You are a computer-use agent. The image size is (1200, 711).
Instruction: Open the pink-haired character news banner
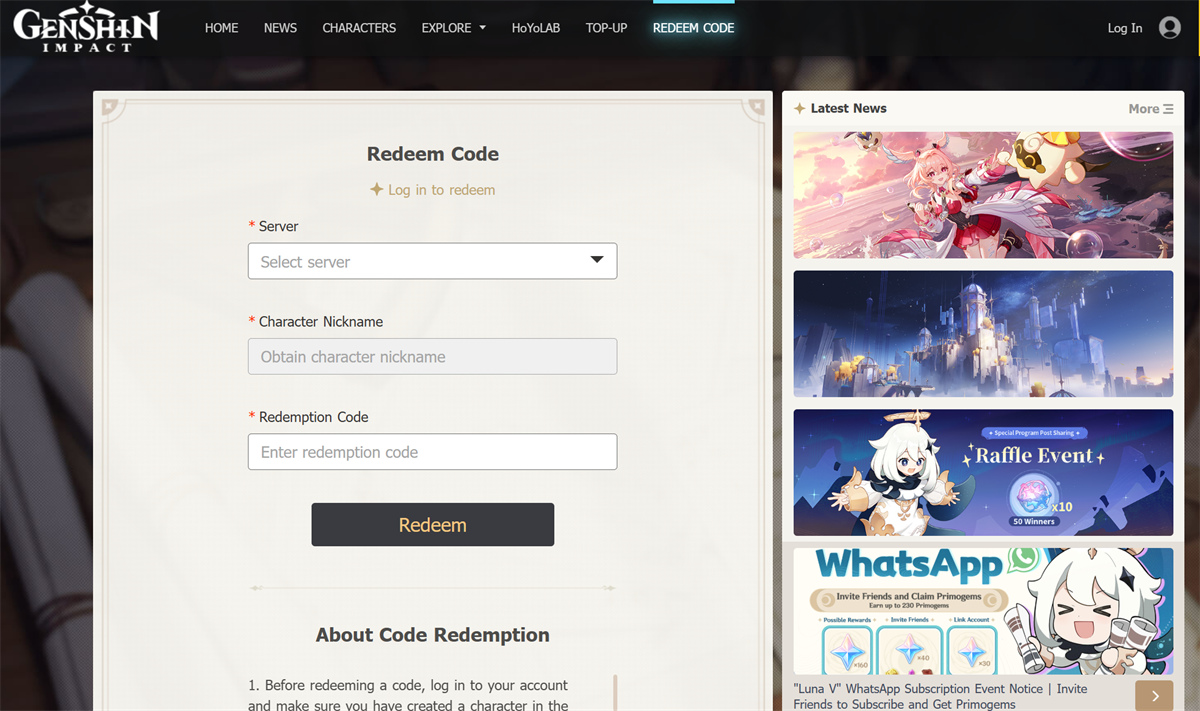point(983,195)
